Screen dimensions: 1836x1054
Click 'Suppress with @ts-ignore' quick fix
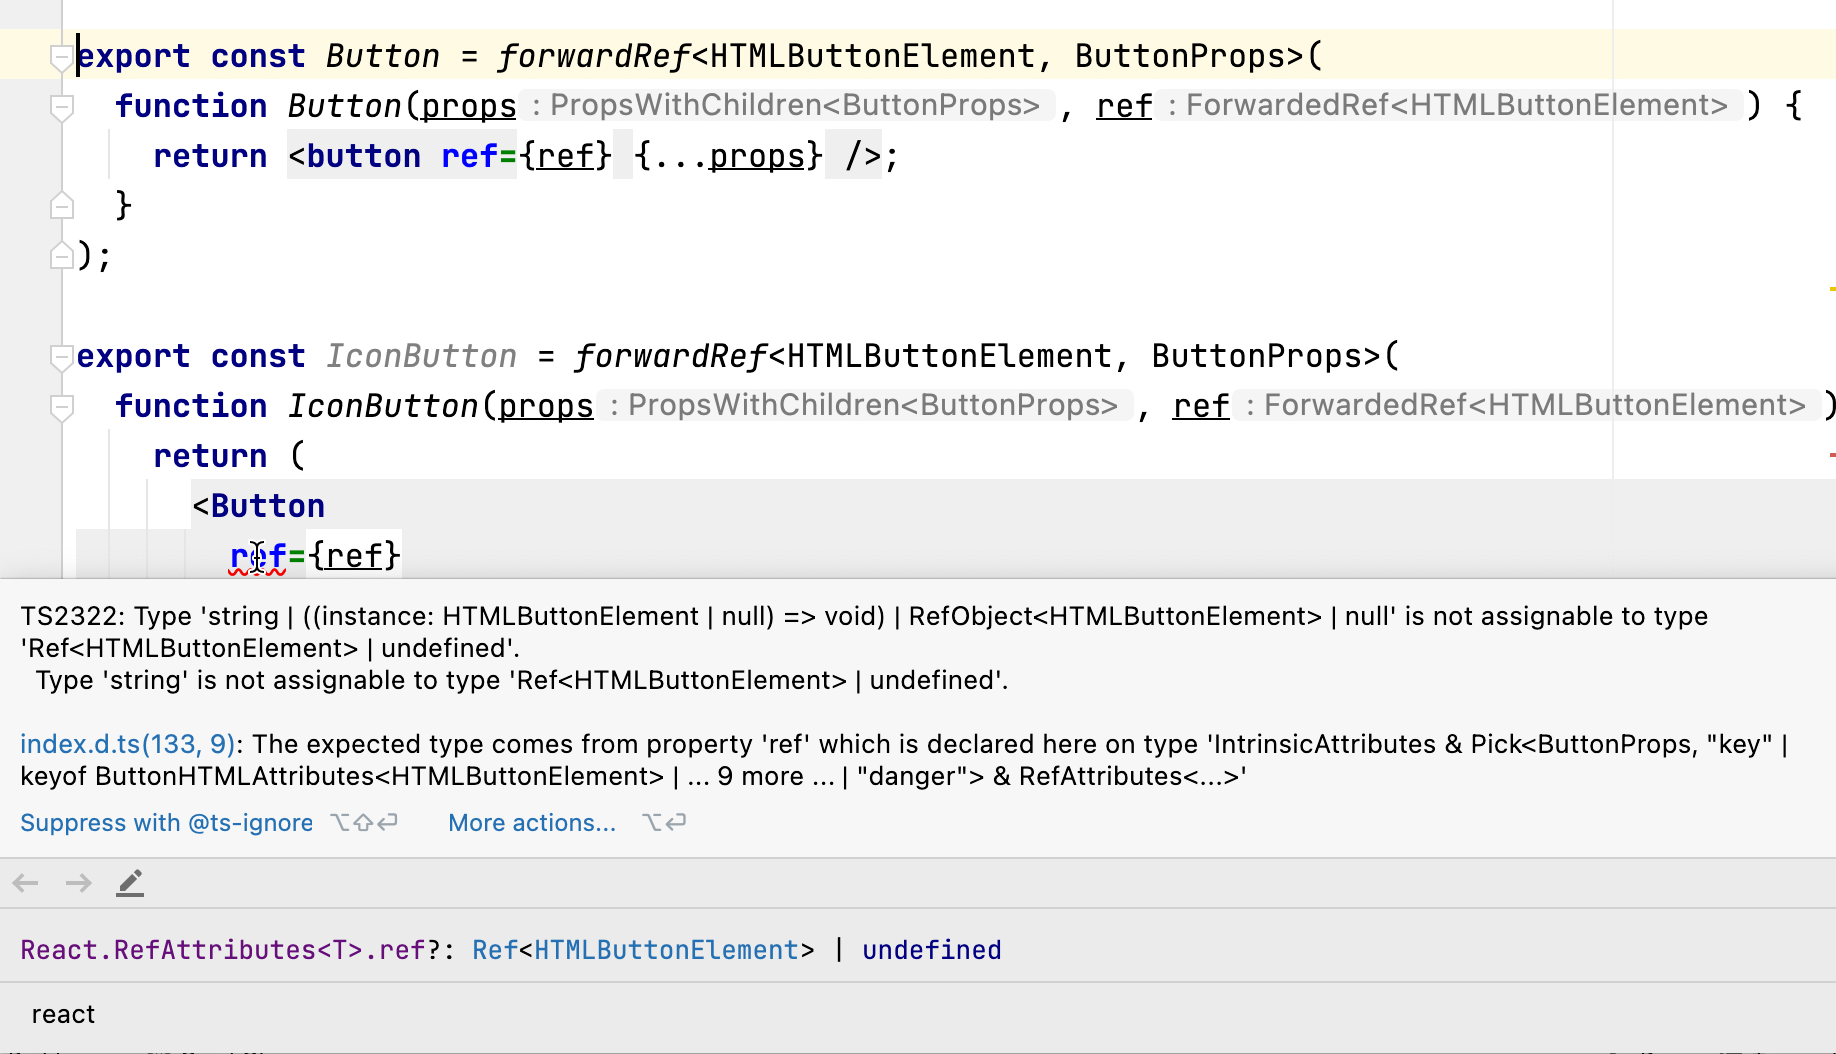click(166, 823)
